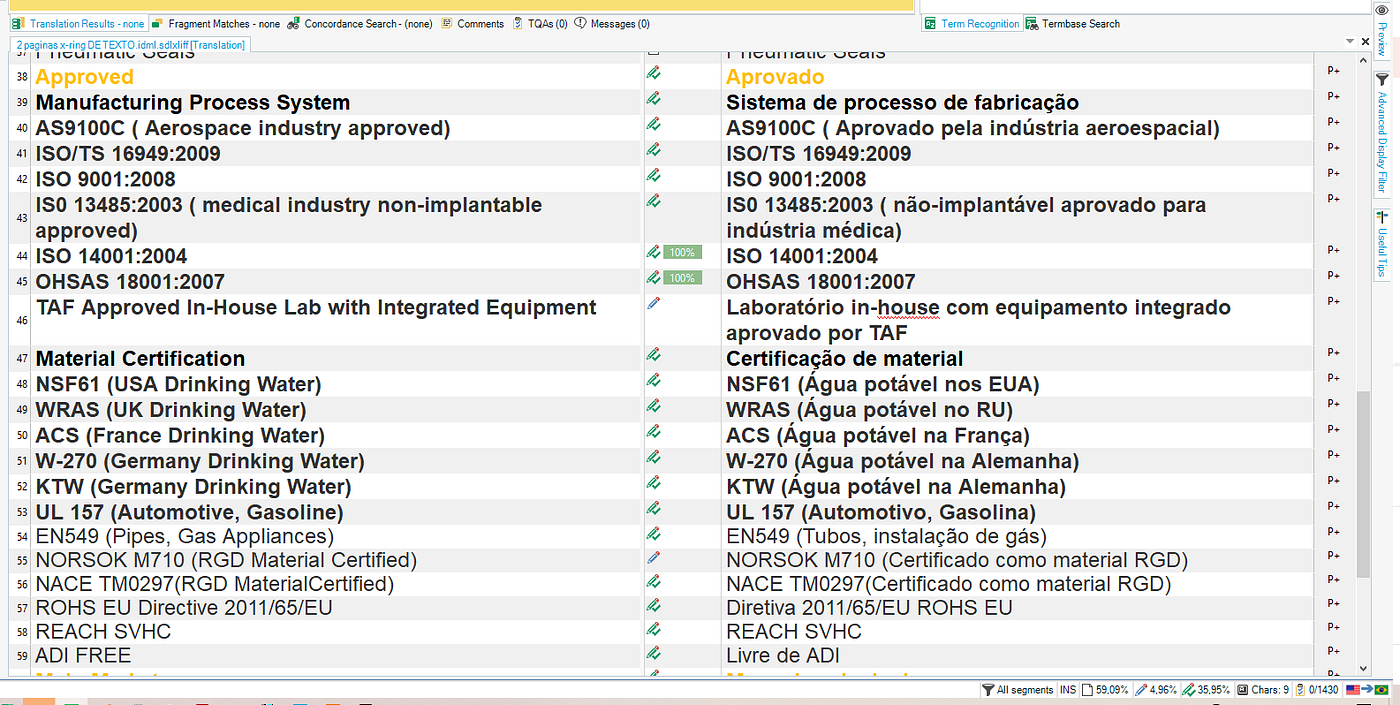This screenshot has height=705, width=1400.
Task: Click the 4,96% draft indicator
Action: 1156,690
